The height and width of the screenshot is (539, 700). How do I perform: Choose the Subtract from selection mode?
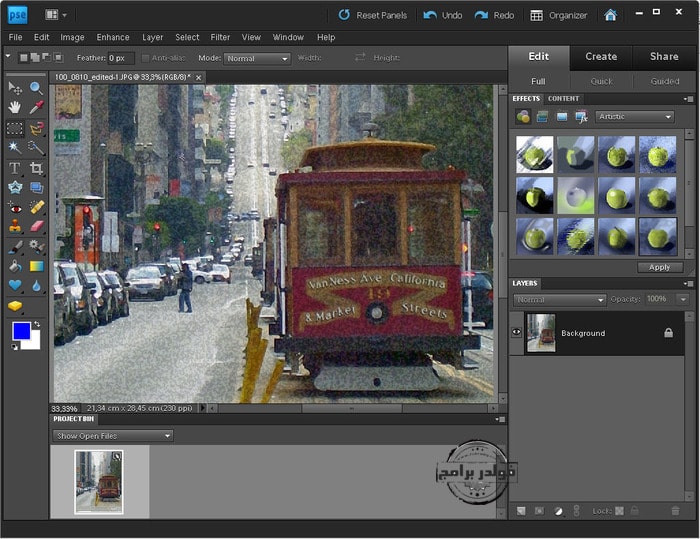click(x=46, y=58)
